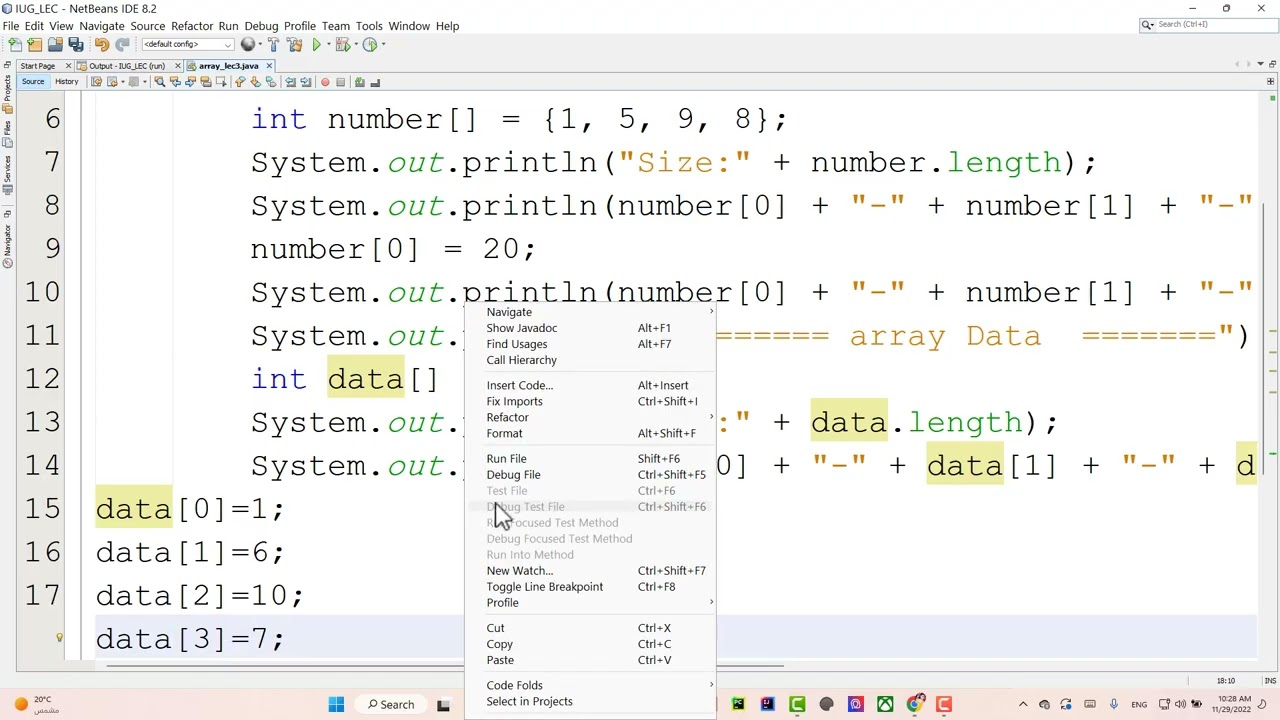Open Google Chrome from the taskbar

[x=914, y=704]
